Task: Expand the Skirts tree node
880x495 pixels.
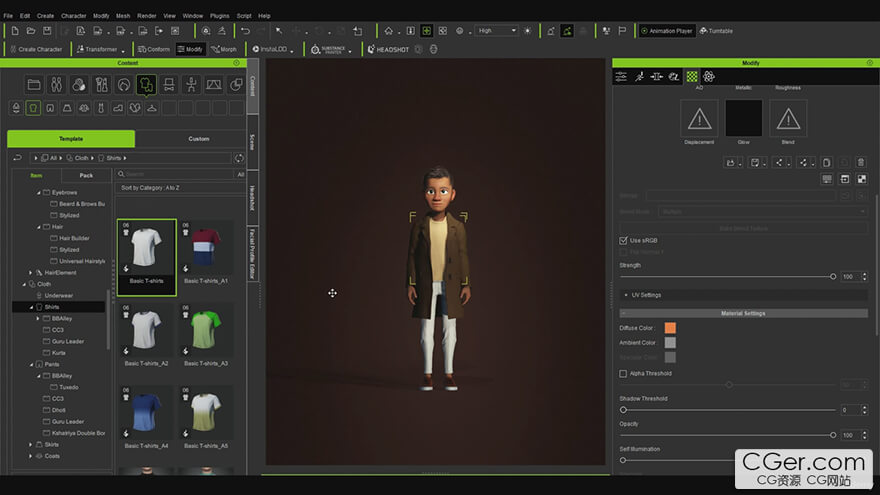Action: 31,444
